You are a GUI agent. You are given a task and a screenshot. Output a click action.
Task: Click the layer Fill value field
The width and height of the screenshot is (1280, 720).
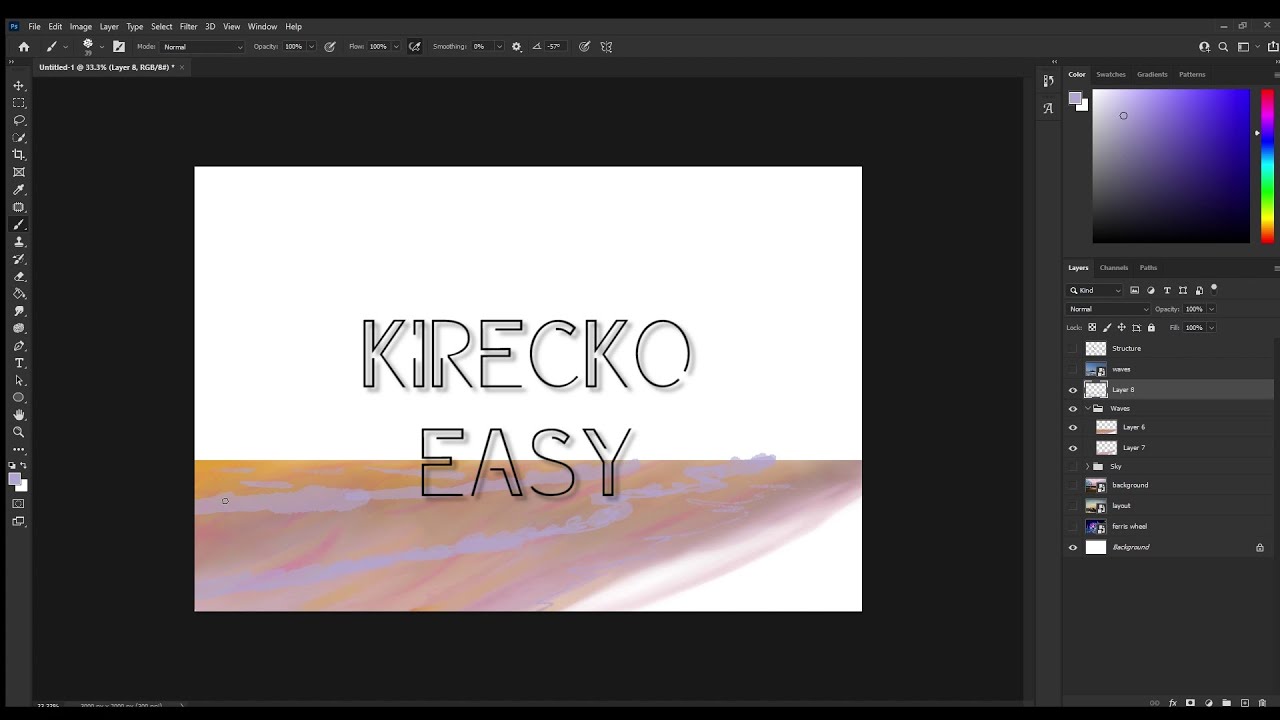point(1194,327)
